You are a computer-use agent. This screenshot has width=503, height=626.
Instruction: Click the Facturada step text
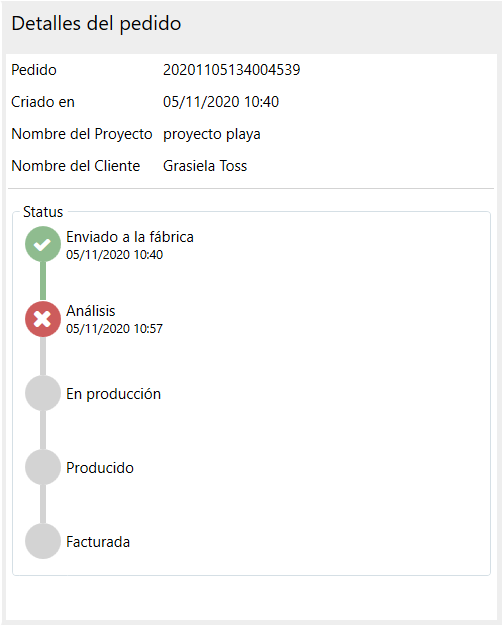(98, 542)
